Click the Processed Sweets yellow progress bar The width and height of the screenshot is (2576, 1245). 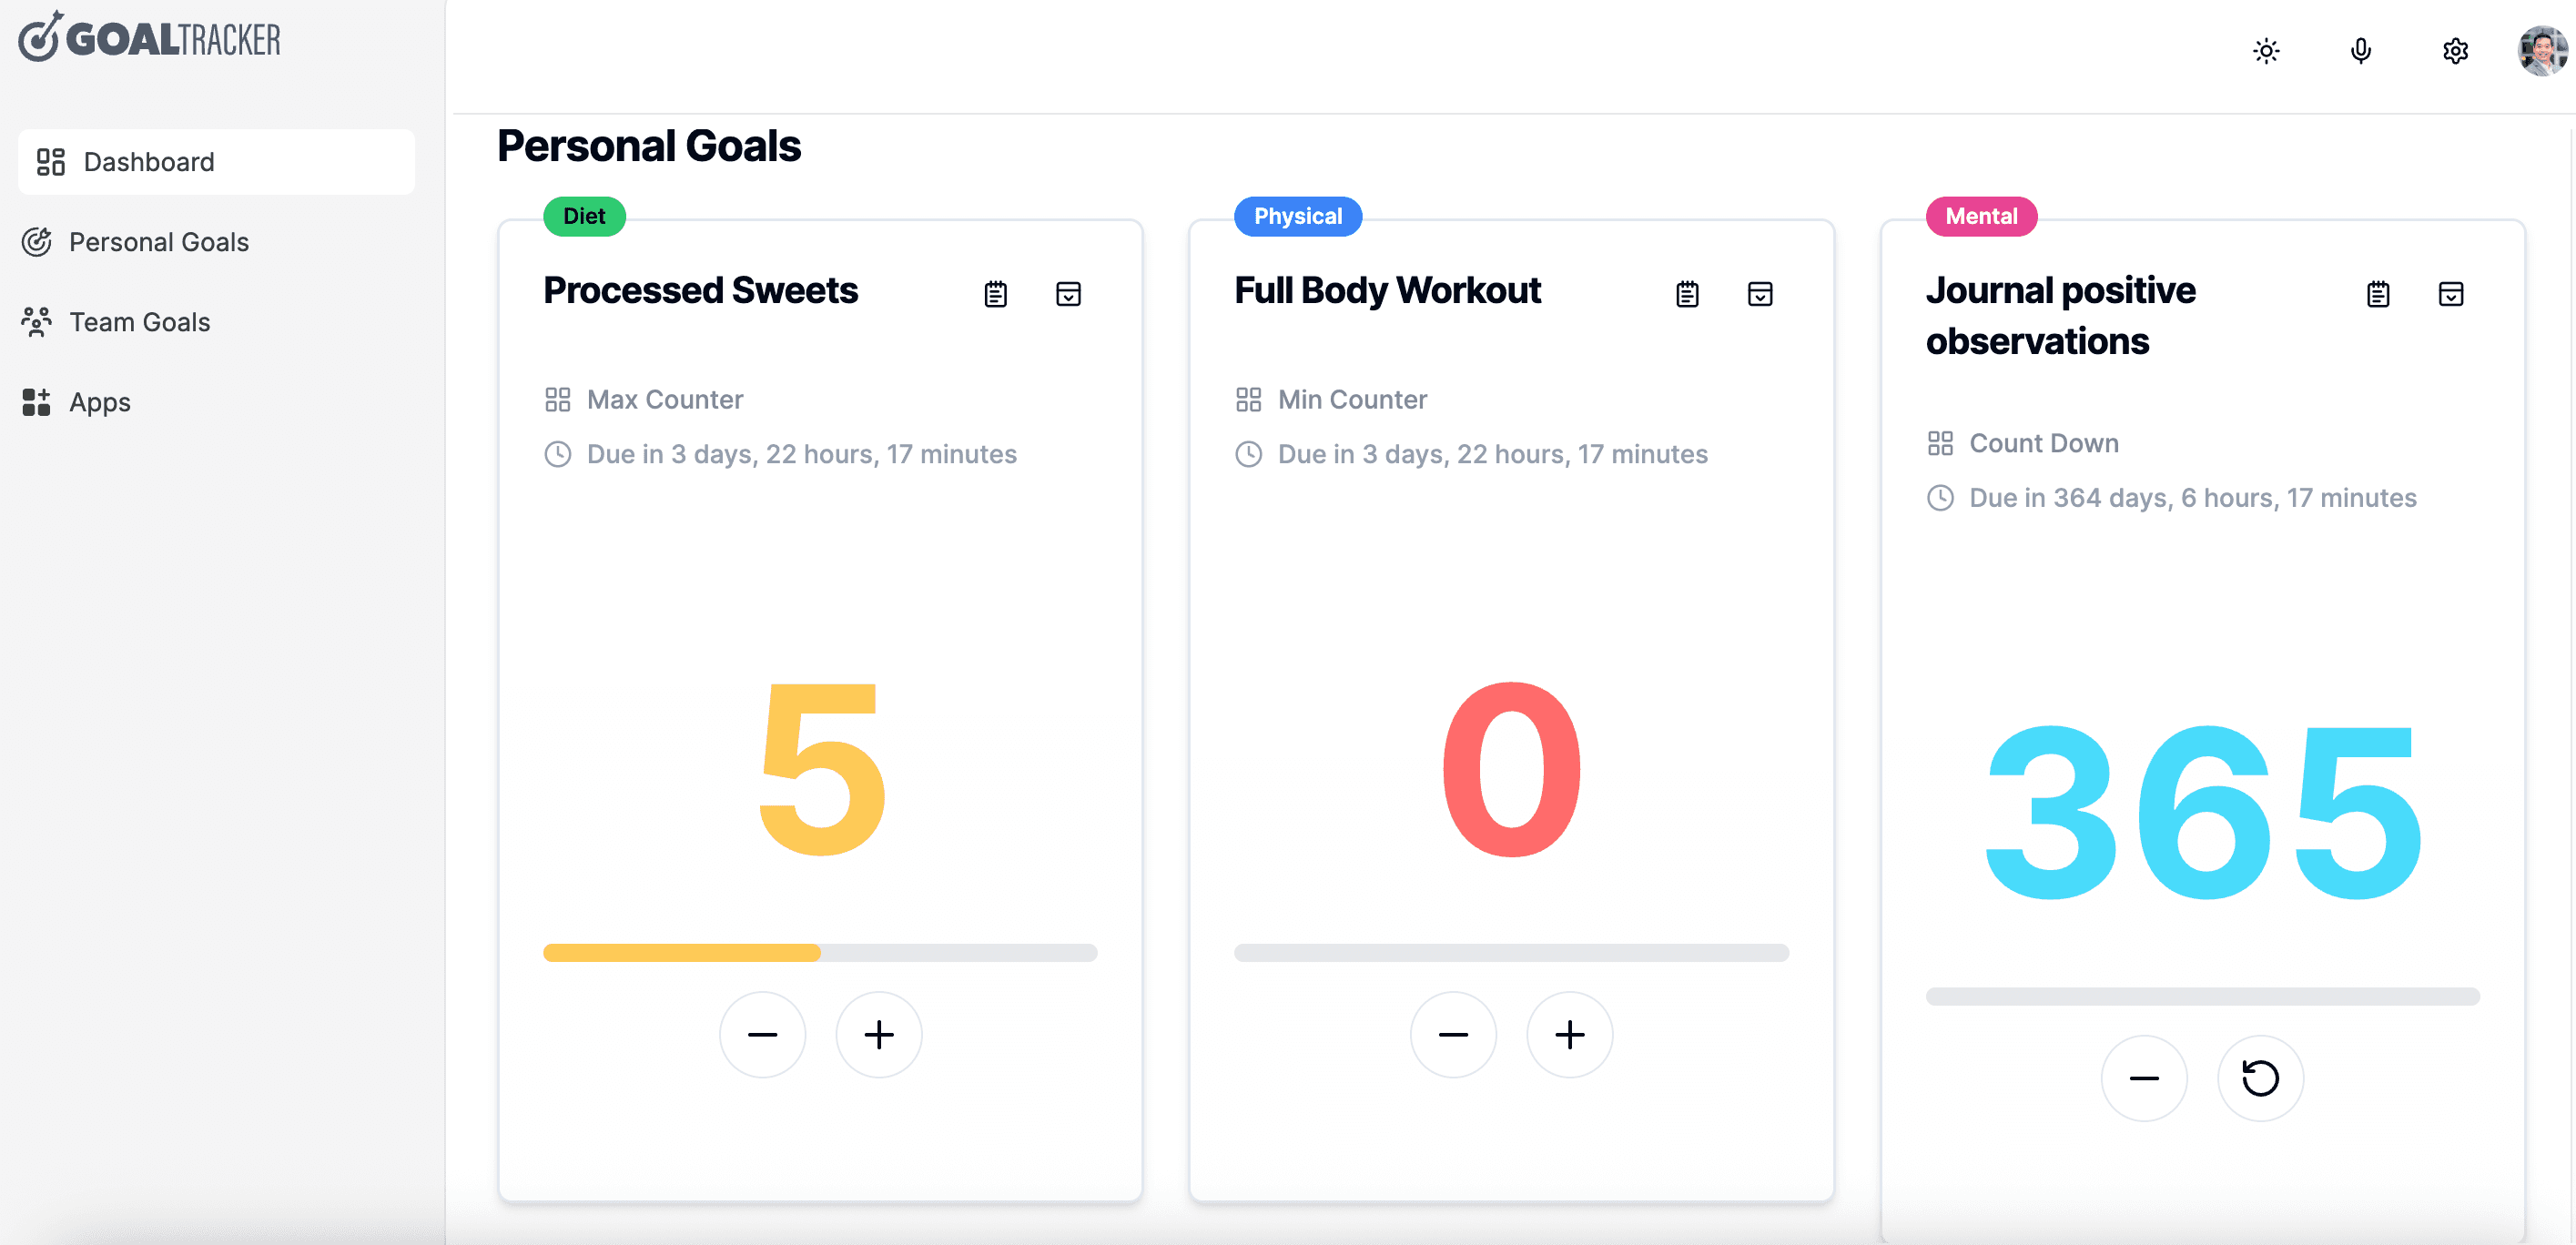point(681,953)
